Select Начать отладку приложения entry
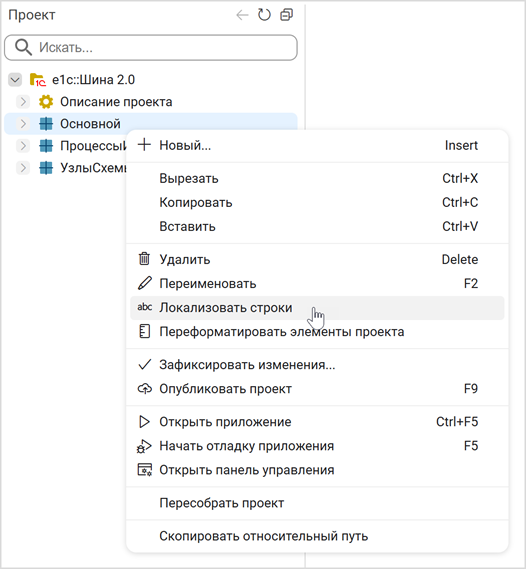Image resolution: width=526 pixels, height=569 pixels. tap(317, 446)
